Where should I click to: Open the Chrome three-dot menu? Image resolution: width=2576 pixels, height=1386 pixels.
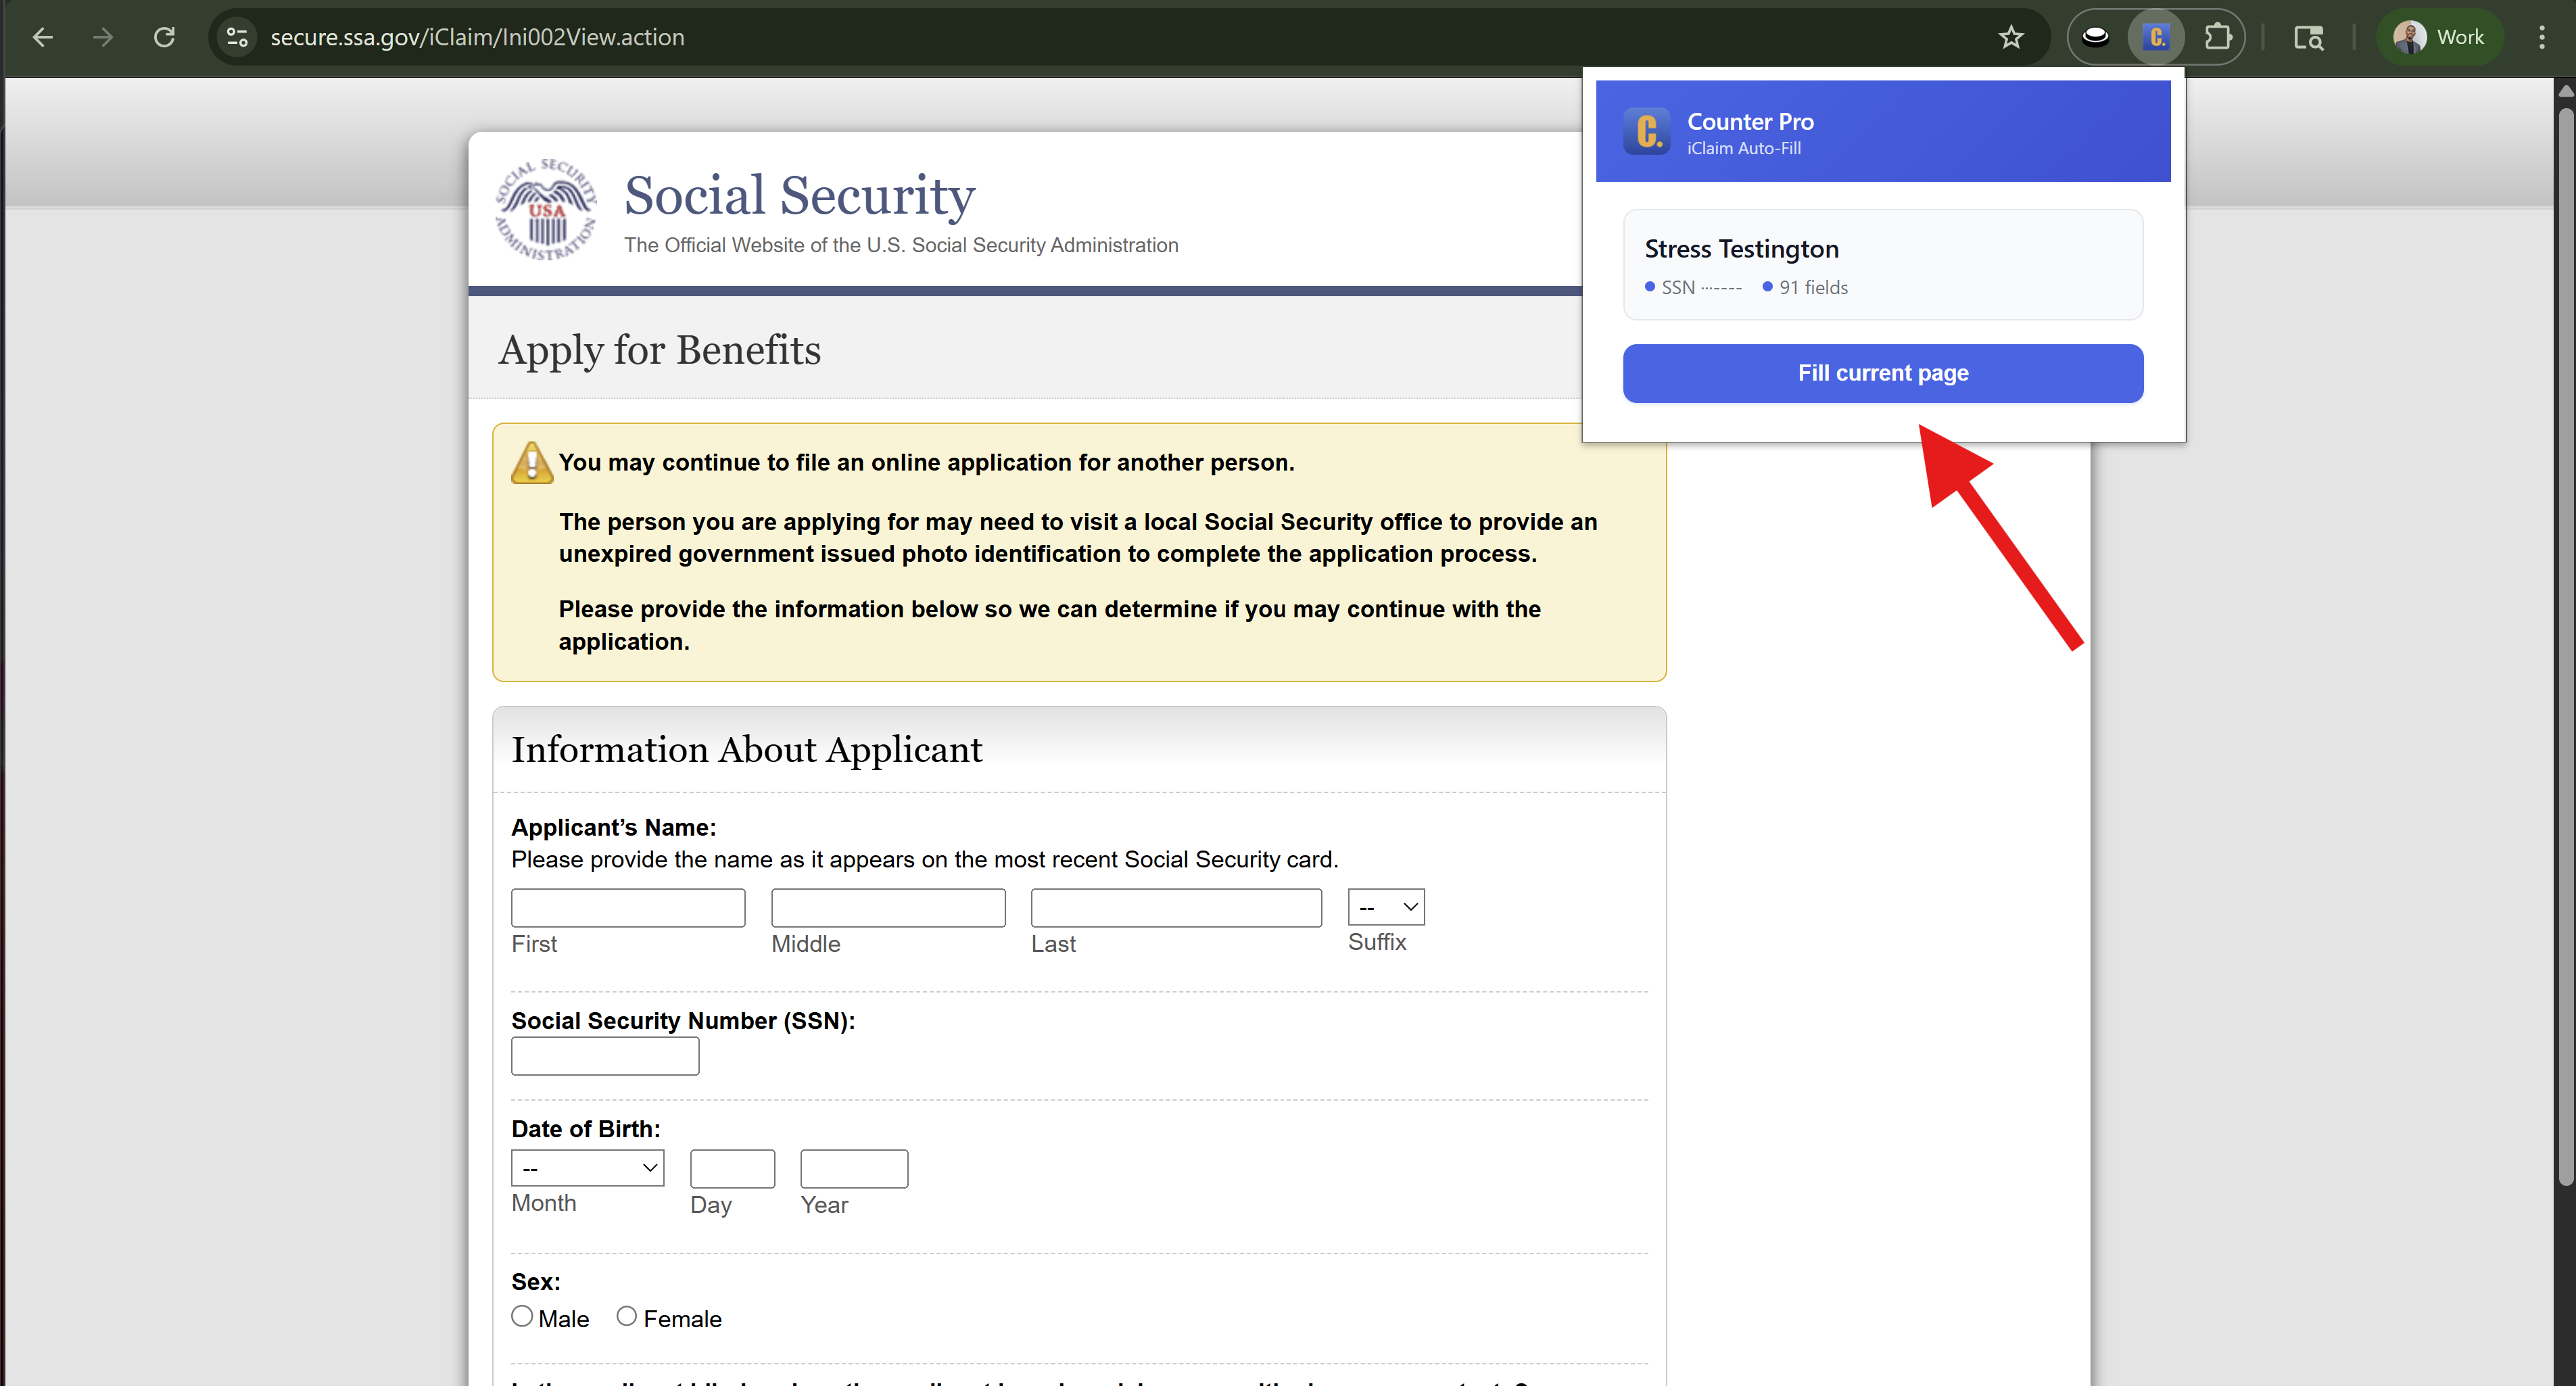2543,37
